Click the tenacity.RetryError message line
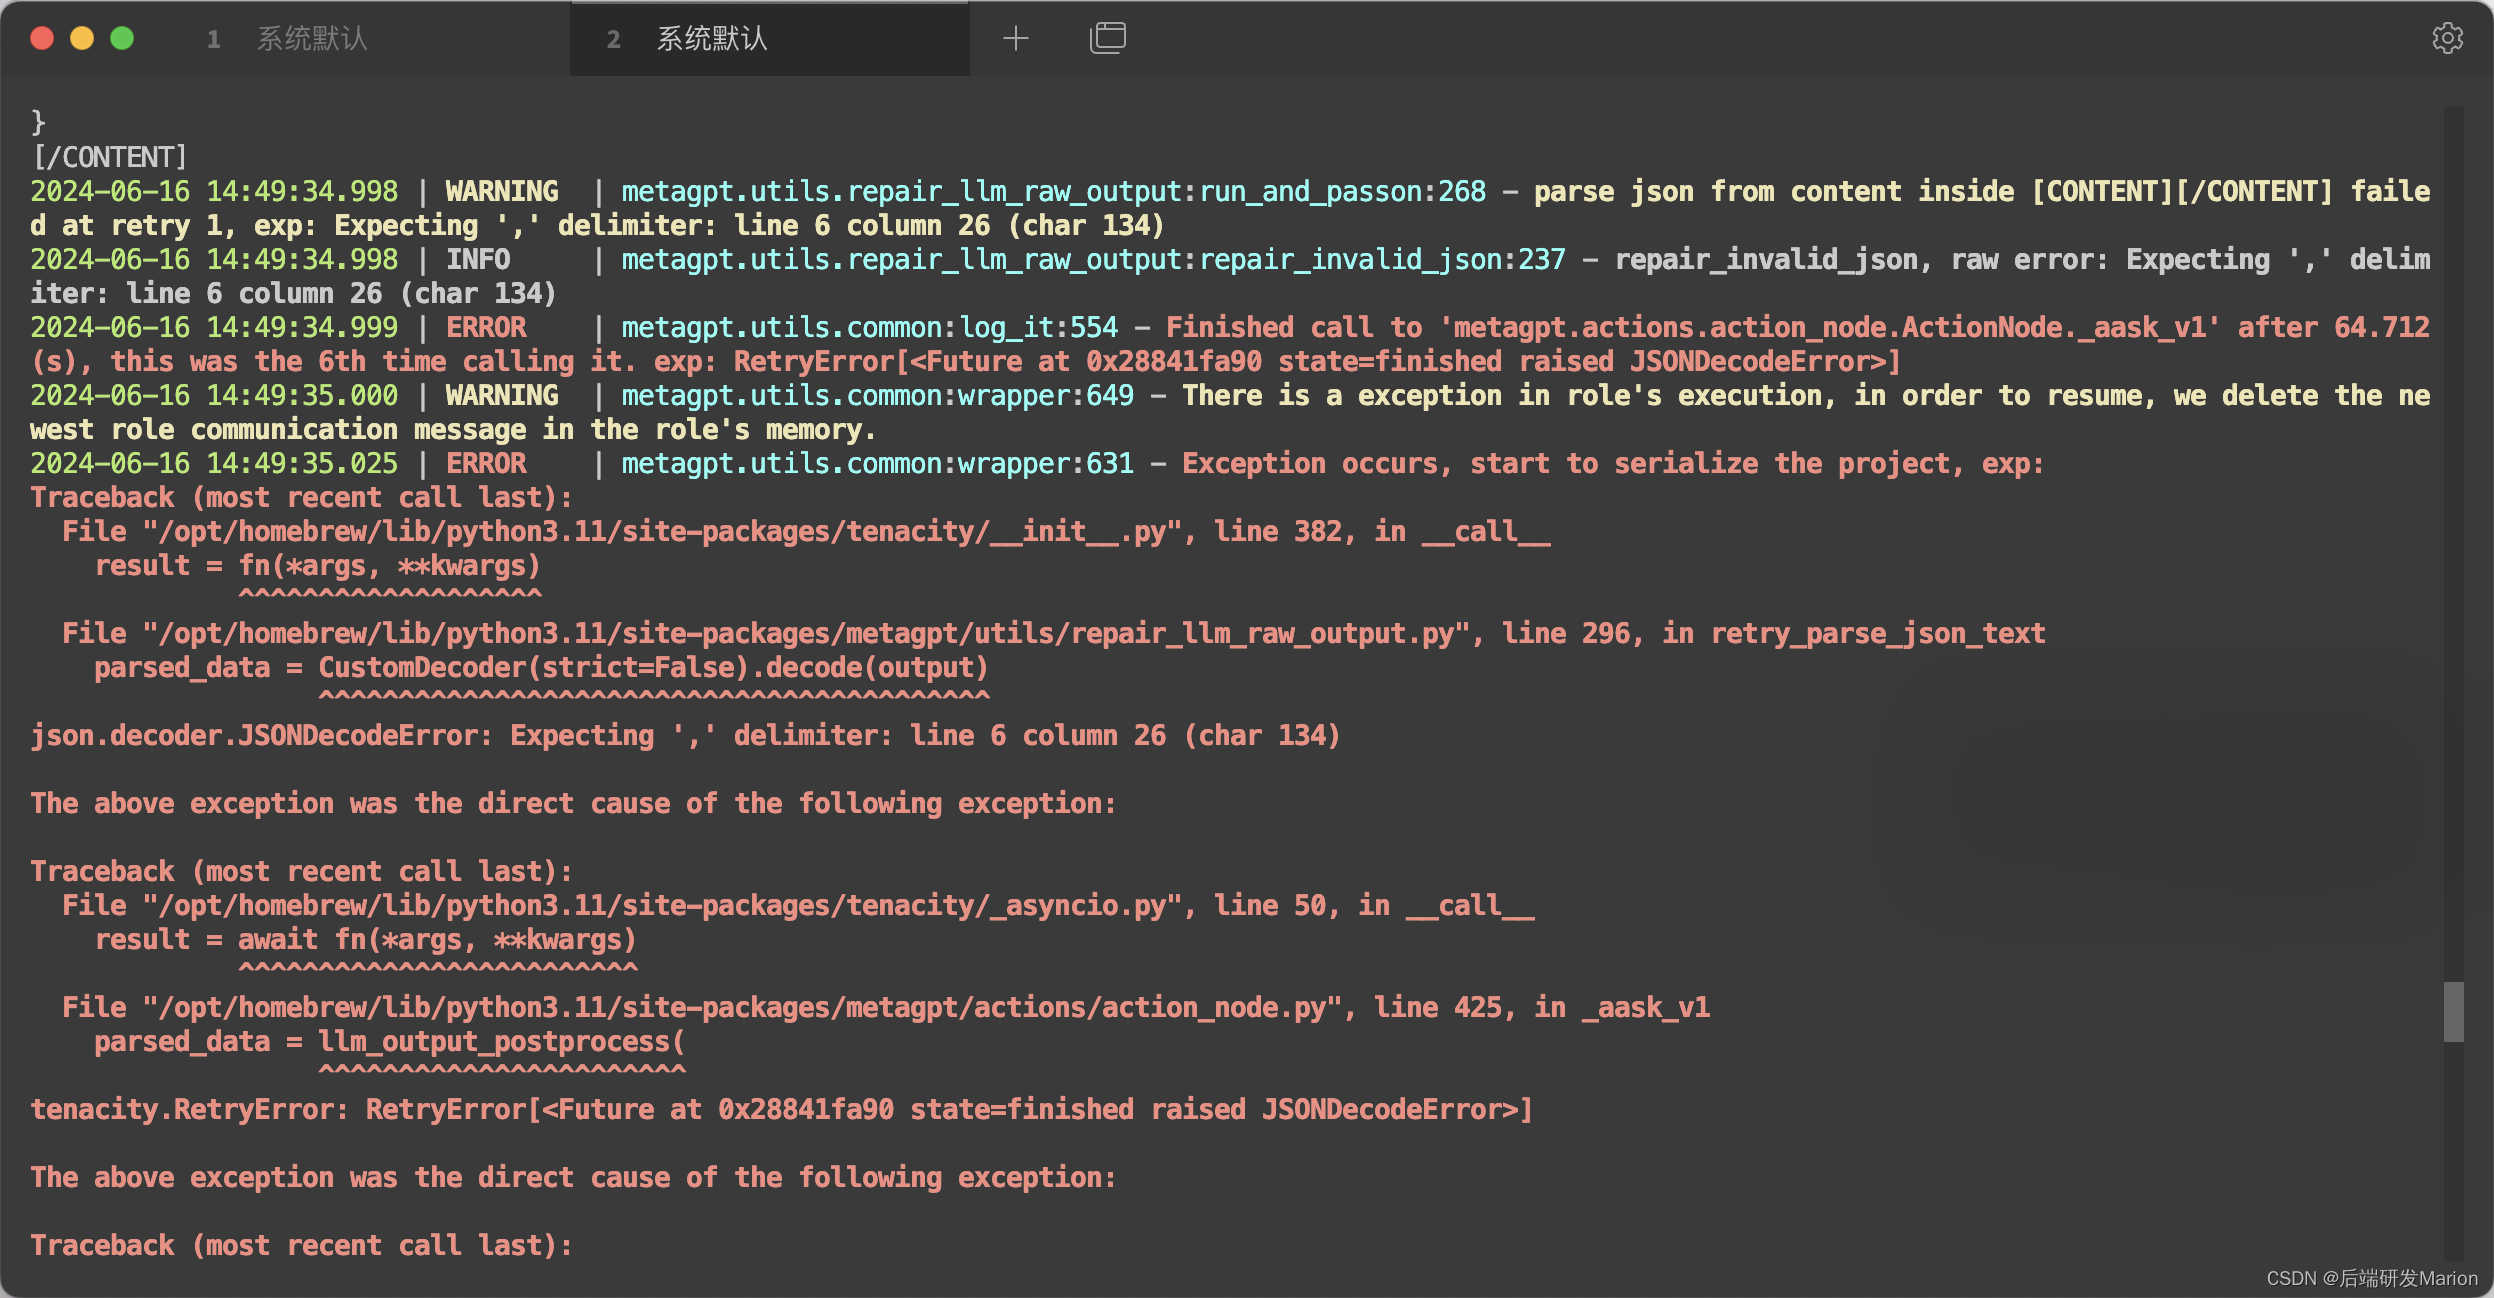This screenshot has width=2494, height=1298. pyautogui.click(x=780, y=1109)
